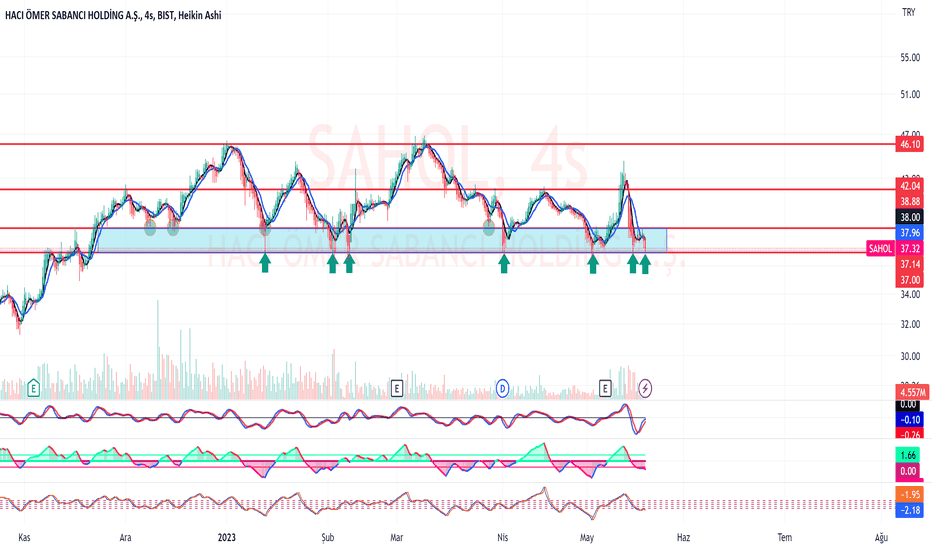Click the 51.00 price scale value
Screen dimensions: 932x550
pos(910,95)
